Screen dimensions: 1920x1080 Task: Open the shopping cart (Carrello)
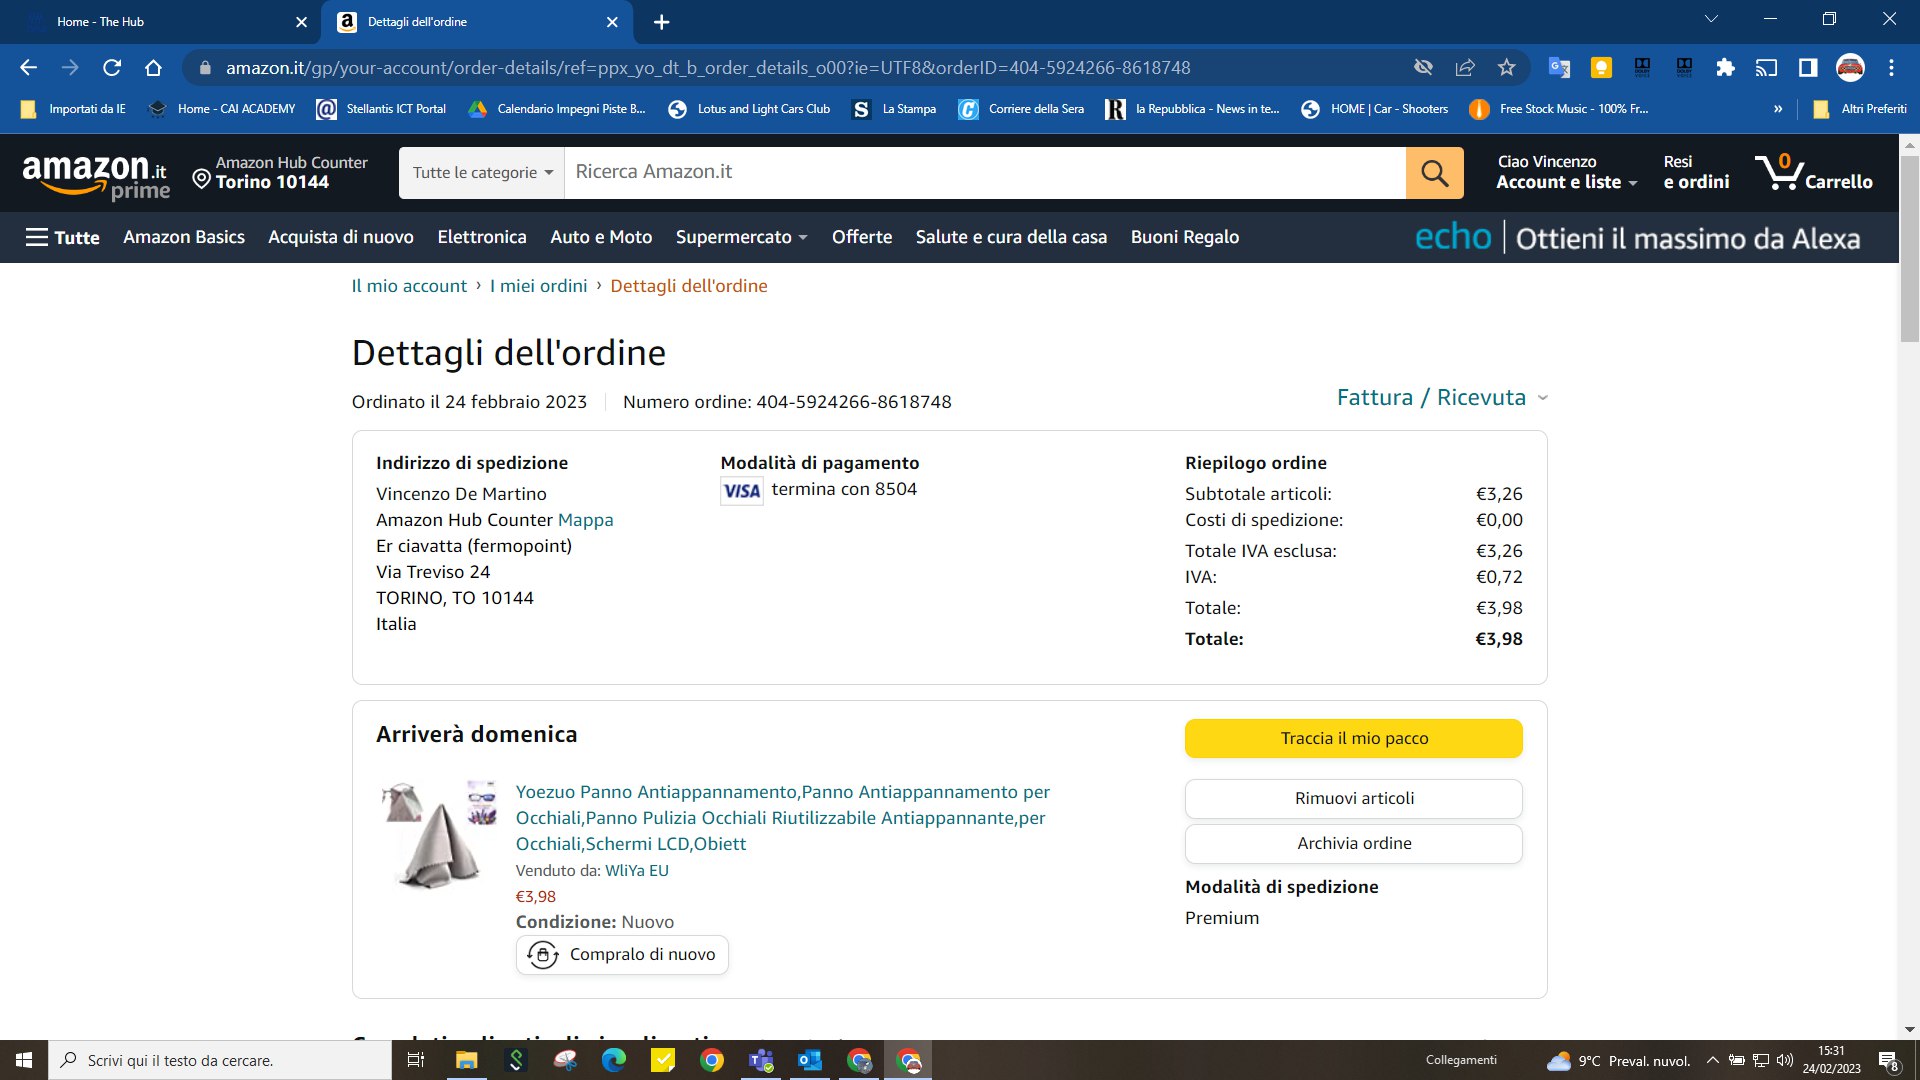click(x=1813, y=173)
